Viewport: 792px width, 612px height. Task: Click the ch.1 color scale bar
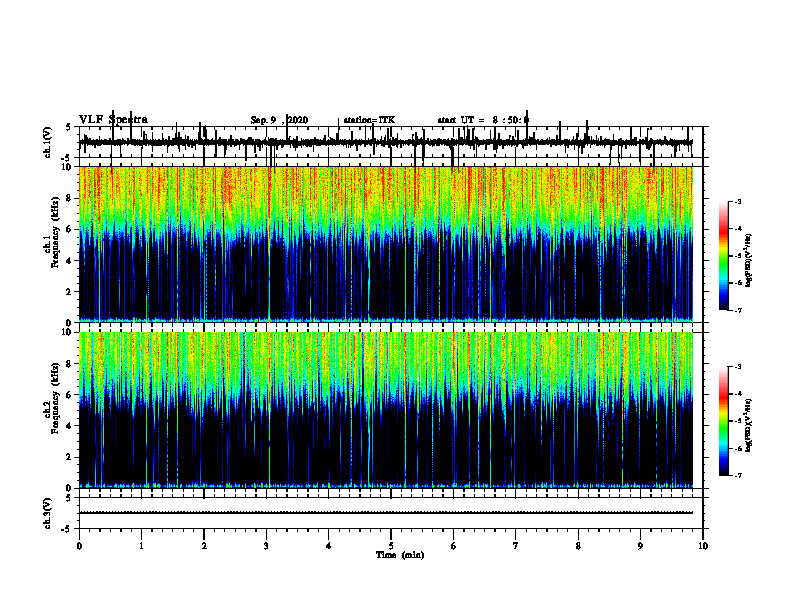coord(724,256)
